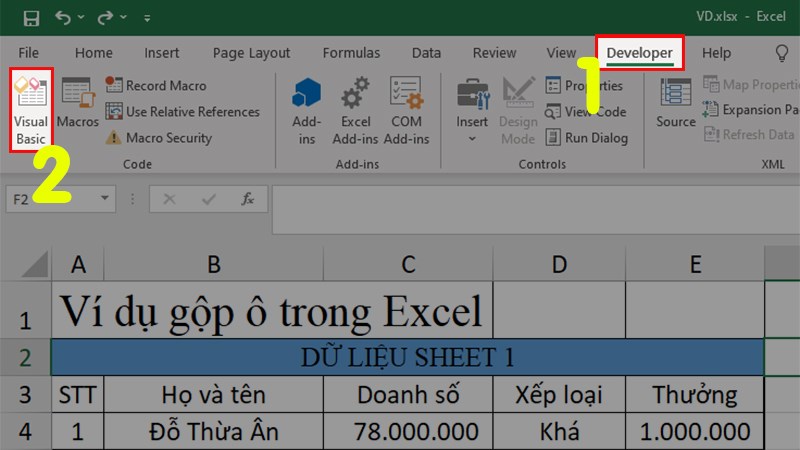Expand the Name Box dropdown
The height and width of the screenshot is (450, 800).
[x=105, y=198]
